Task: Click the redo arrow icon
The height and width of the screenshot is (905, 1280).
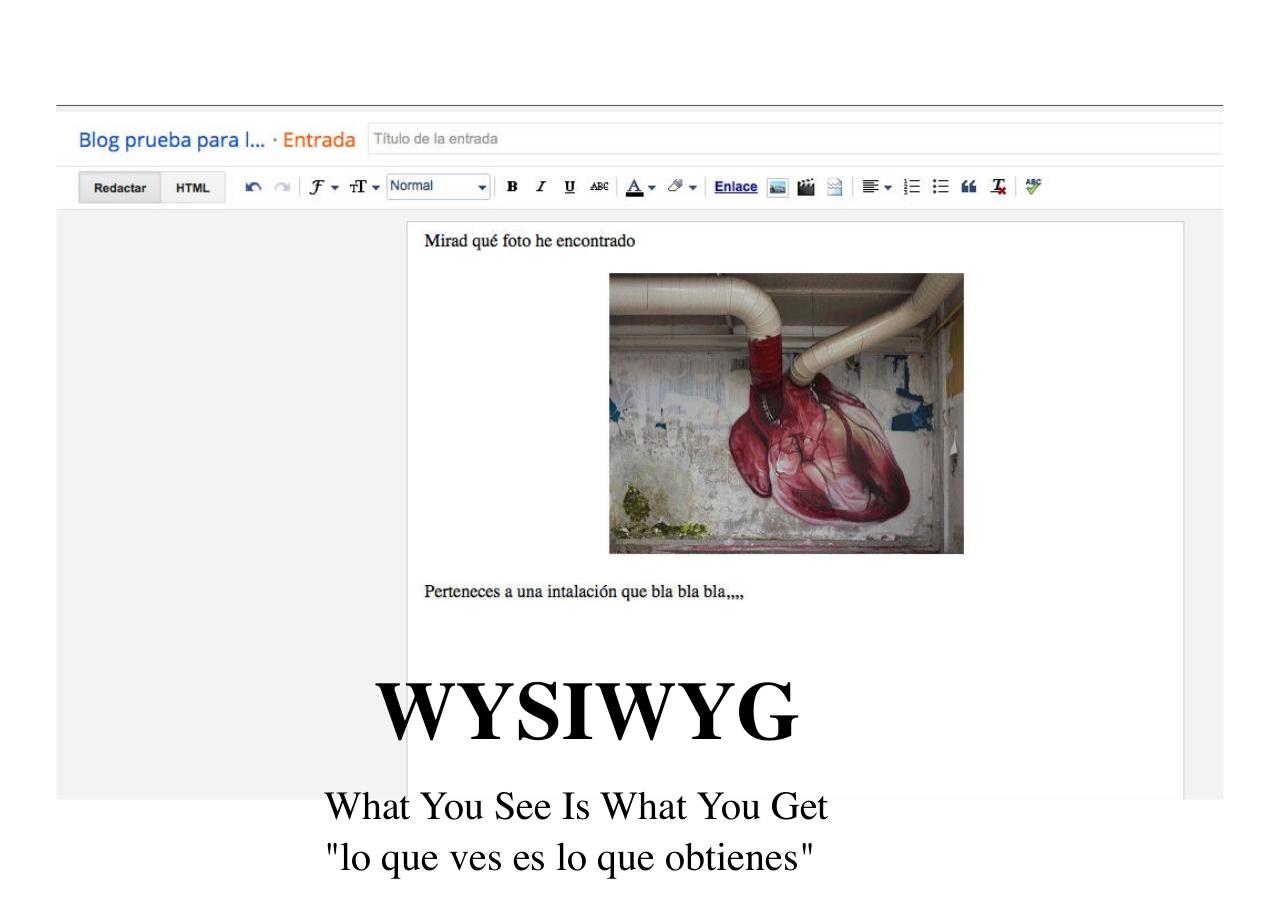Action: (282, 187)
